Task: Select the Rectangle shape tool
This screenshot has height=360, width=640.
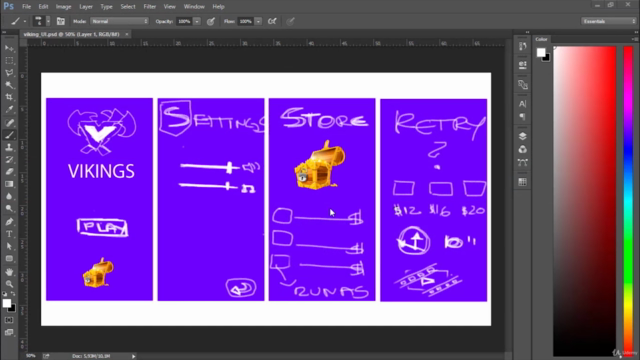Action: (x=9, y=259)
